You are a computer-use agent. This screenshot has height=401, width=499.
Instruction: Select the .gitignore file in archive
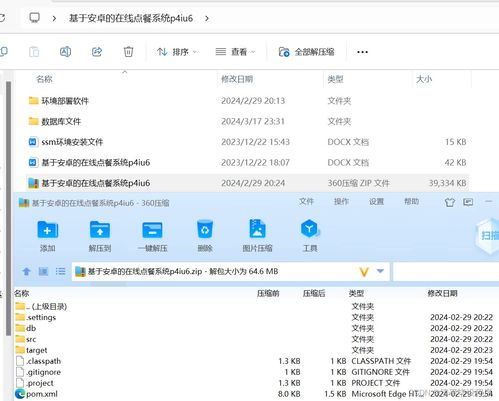point(39,372)
